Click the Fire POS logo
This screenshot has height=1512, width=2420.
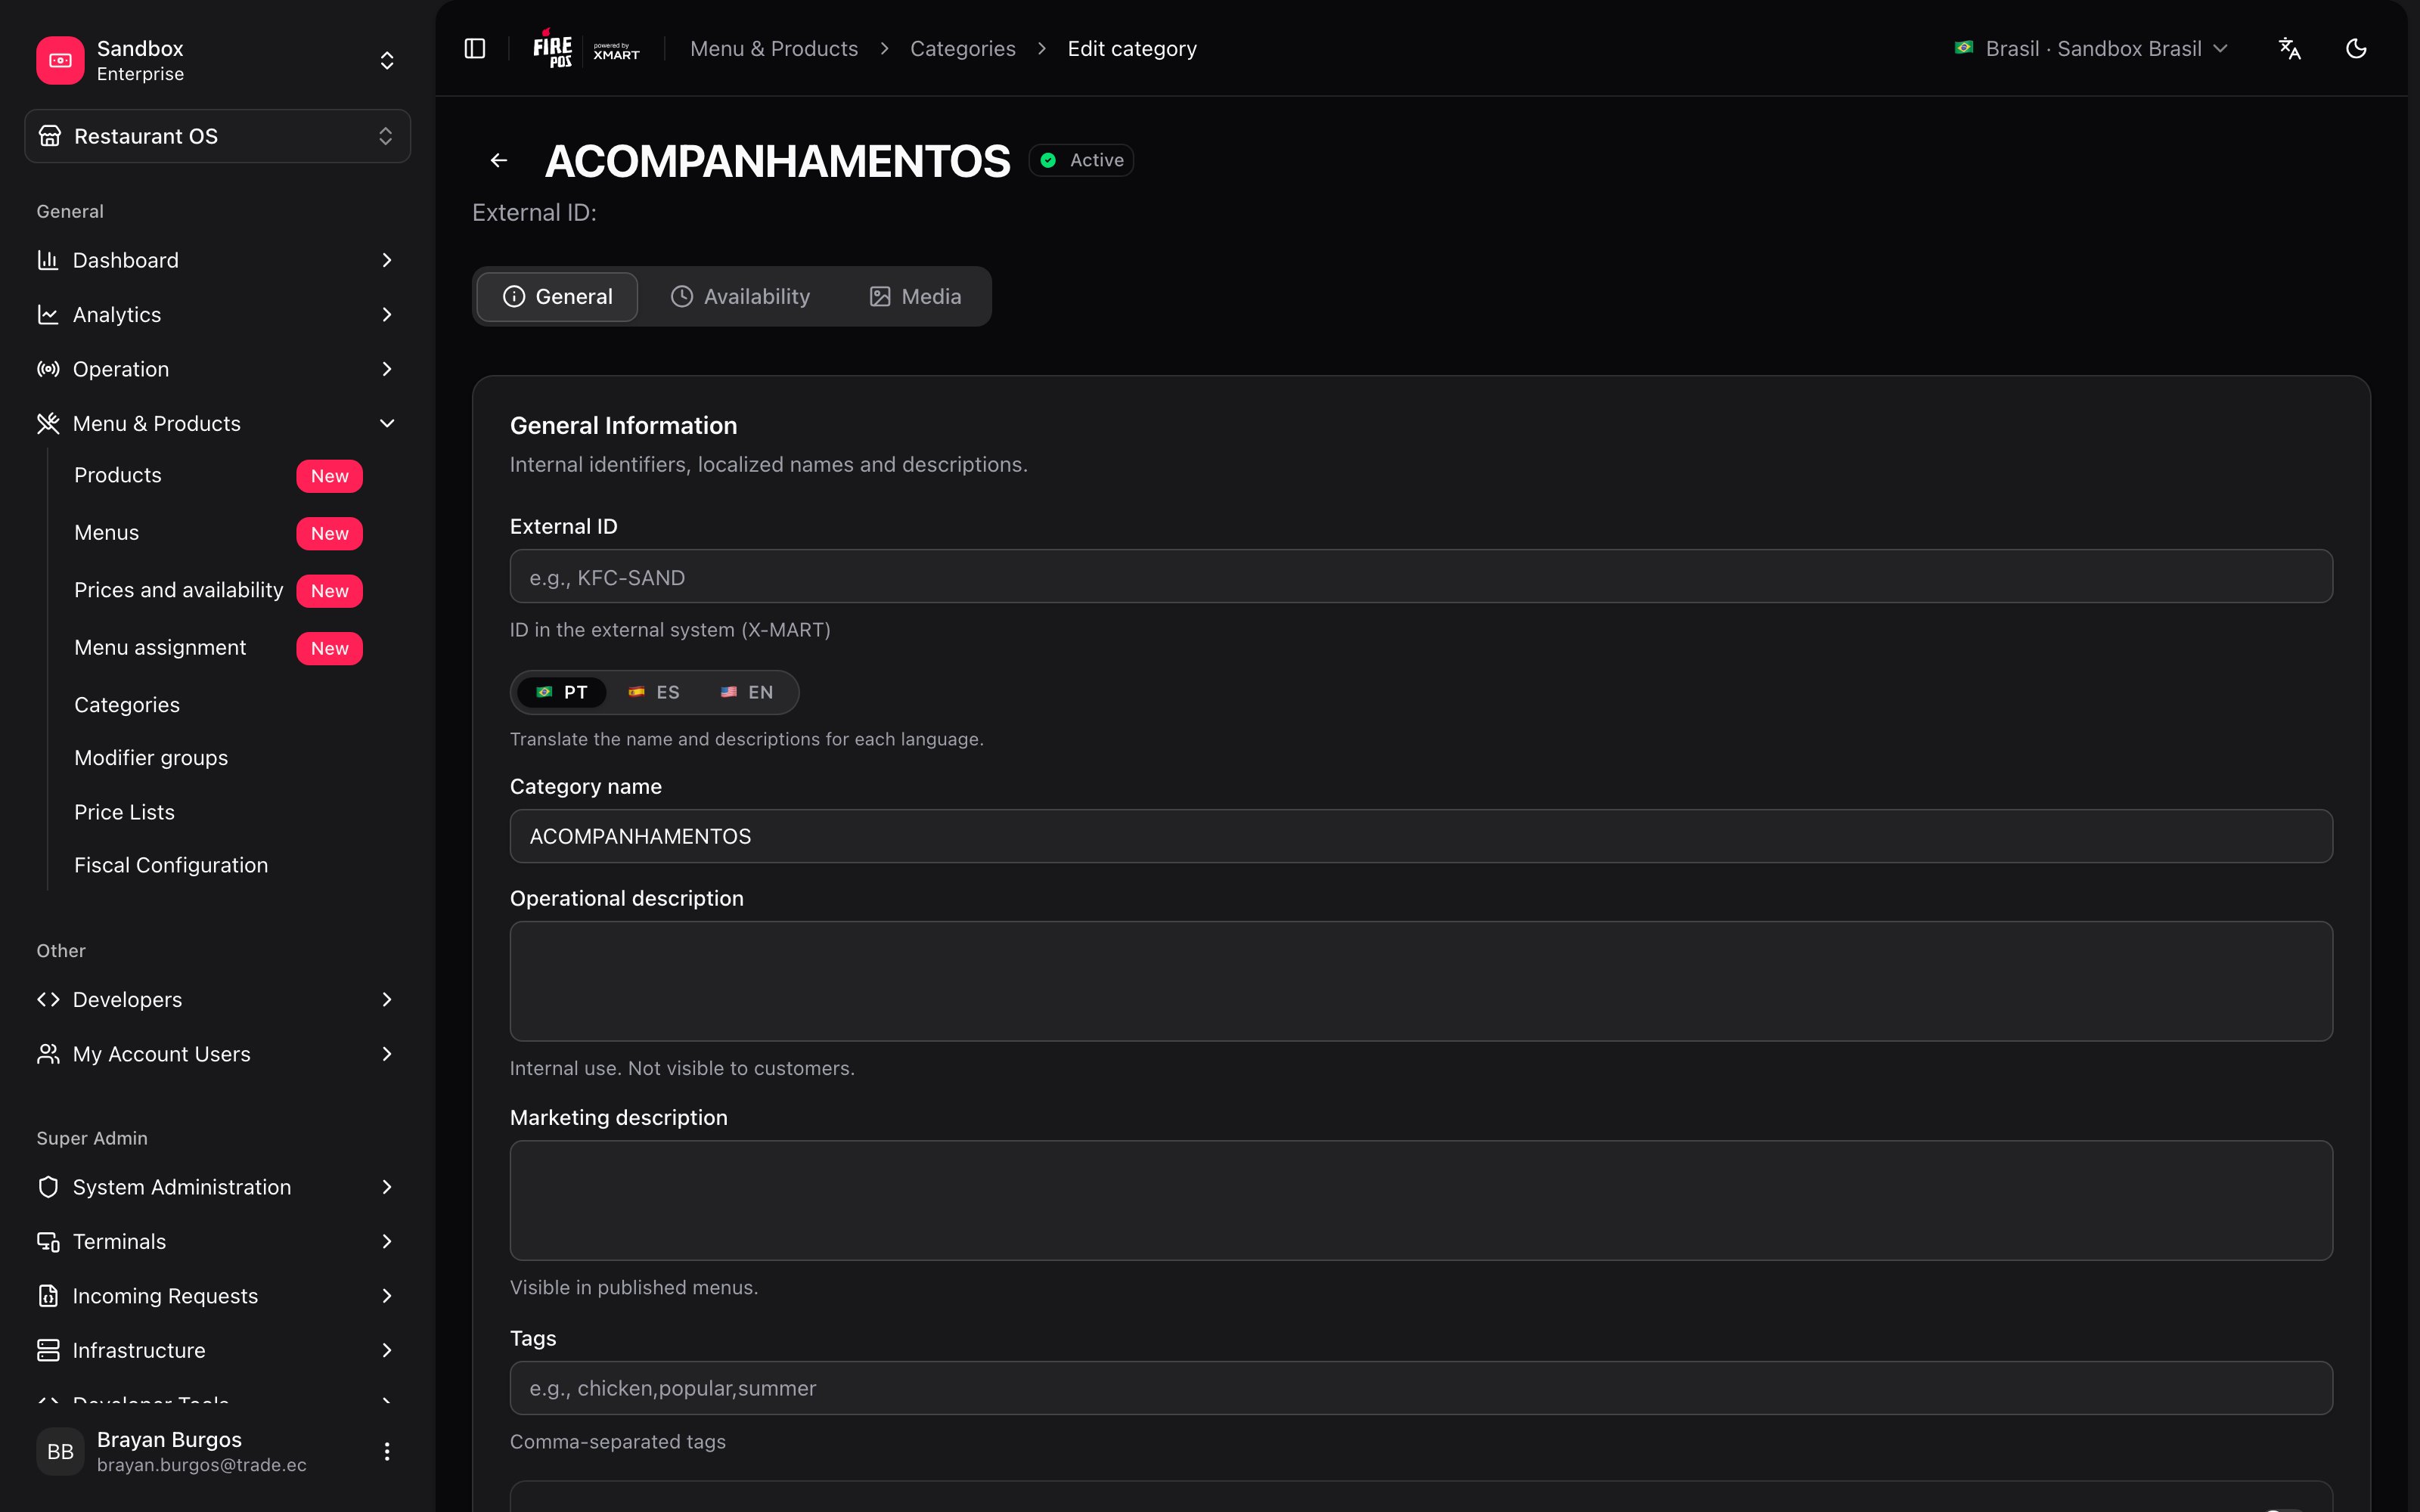coord(552,48)
